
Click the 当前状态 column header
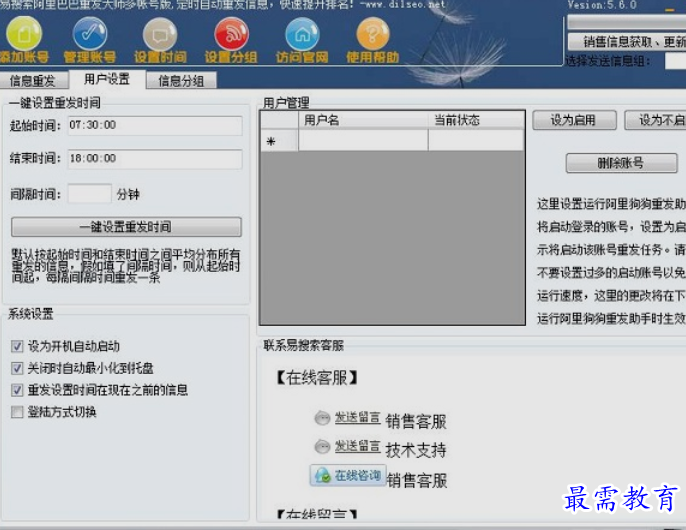tap(476, 120)
